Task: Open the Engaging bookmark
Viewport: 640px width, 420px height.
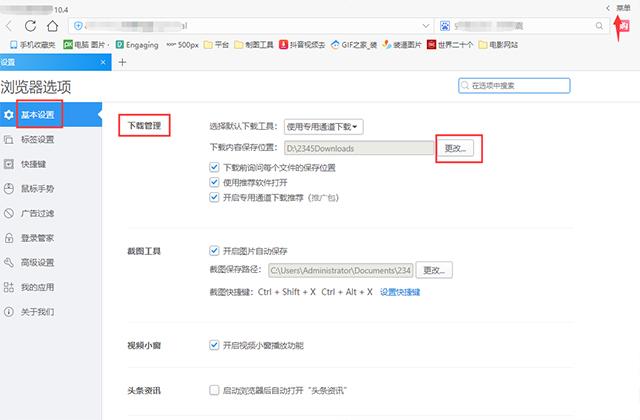Action: coord(137,45)
